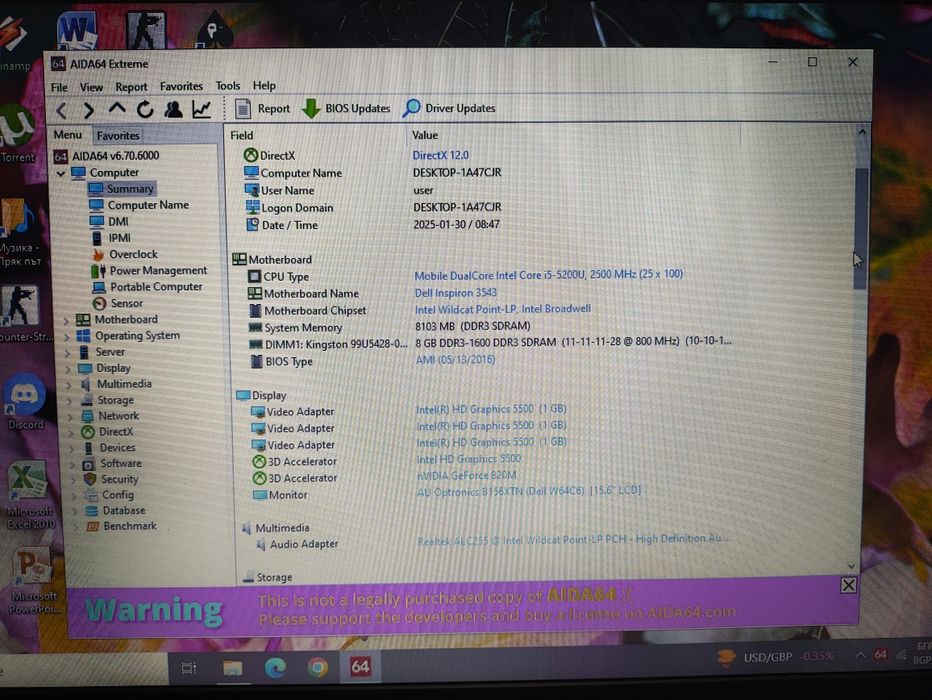Click the scrollbar down arrow in the details list

click(852, 567)
